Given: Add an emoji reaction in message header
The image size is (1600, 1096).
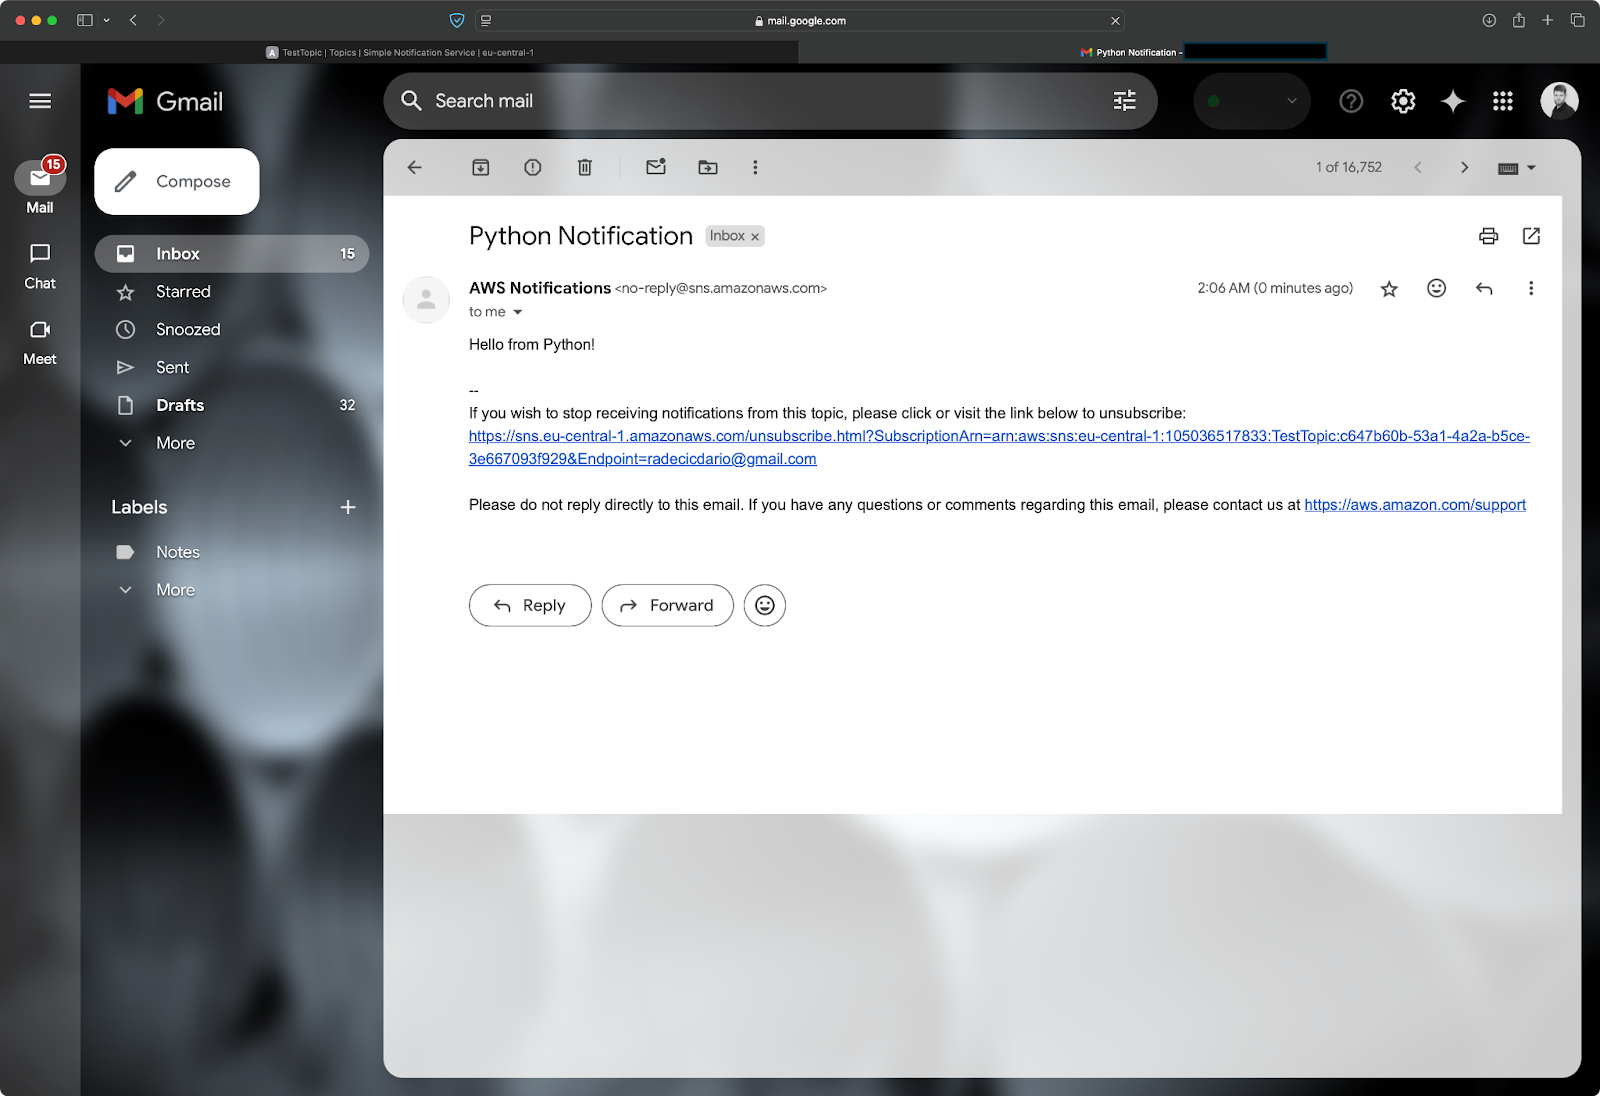Looking at the screenshot, I should click(x=1437, y=288).
